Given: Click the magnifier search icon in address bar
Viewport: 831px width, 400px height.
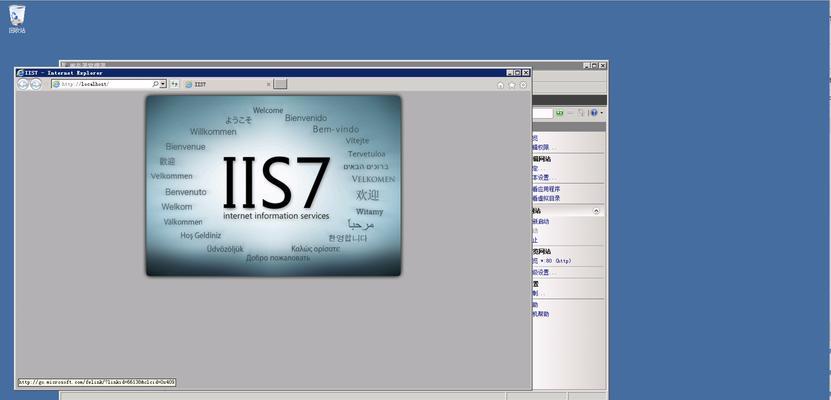Looking at the screenshot, I should [155, 84].
